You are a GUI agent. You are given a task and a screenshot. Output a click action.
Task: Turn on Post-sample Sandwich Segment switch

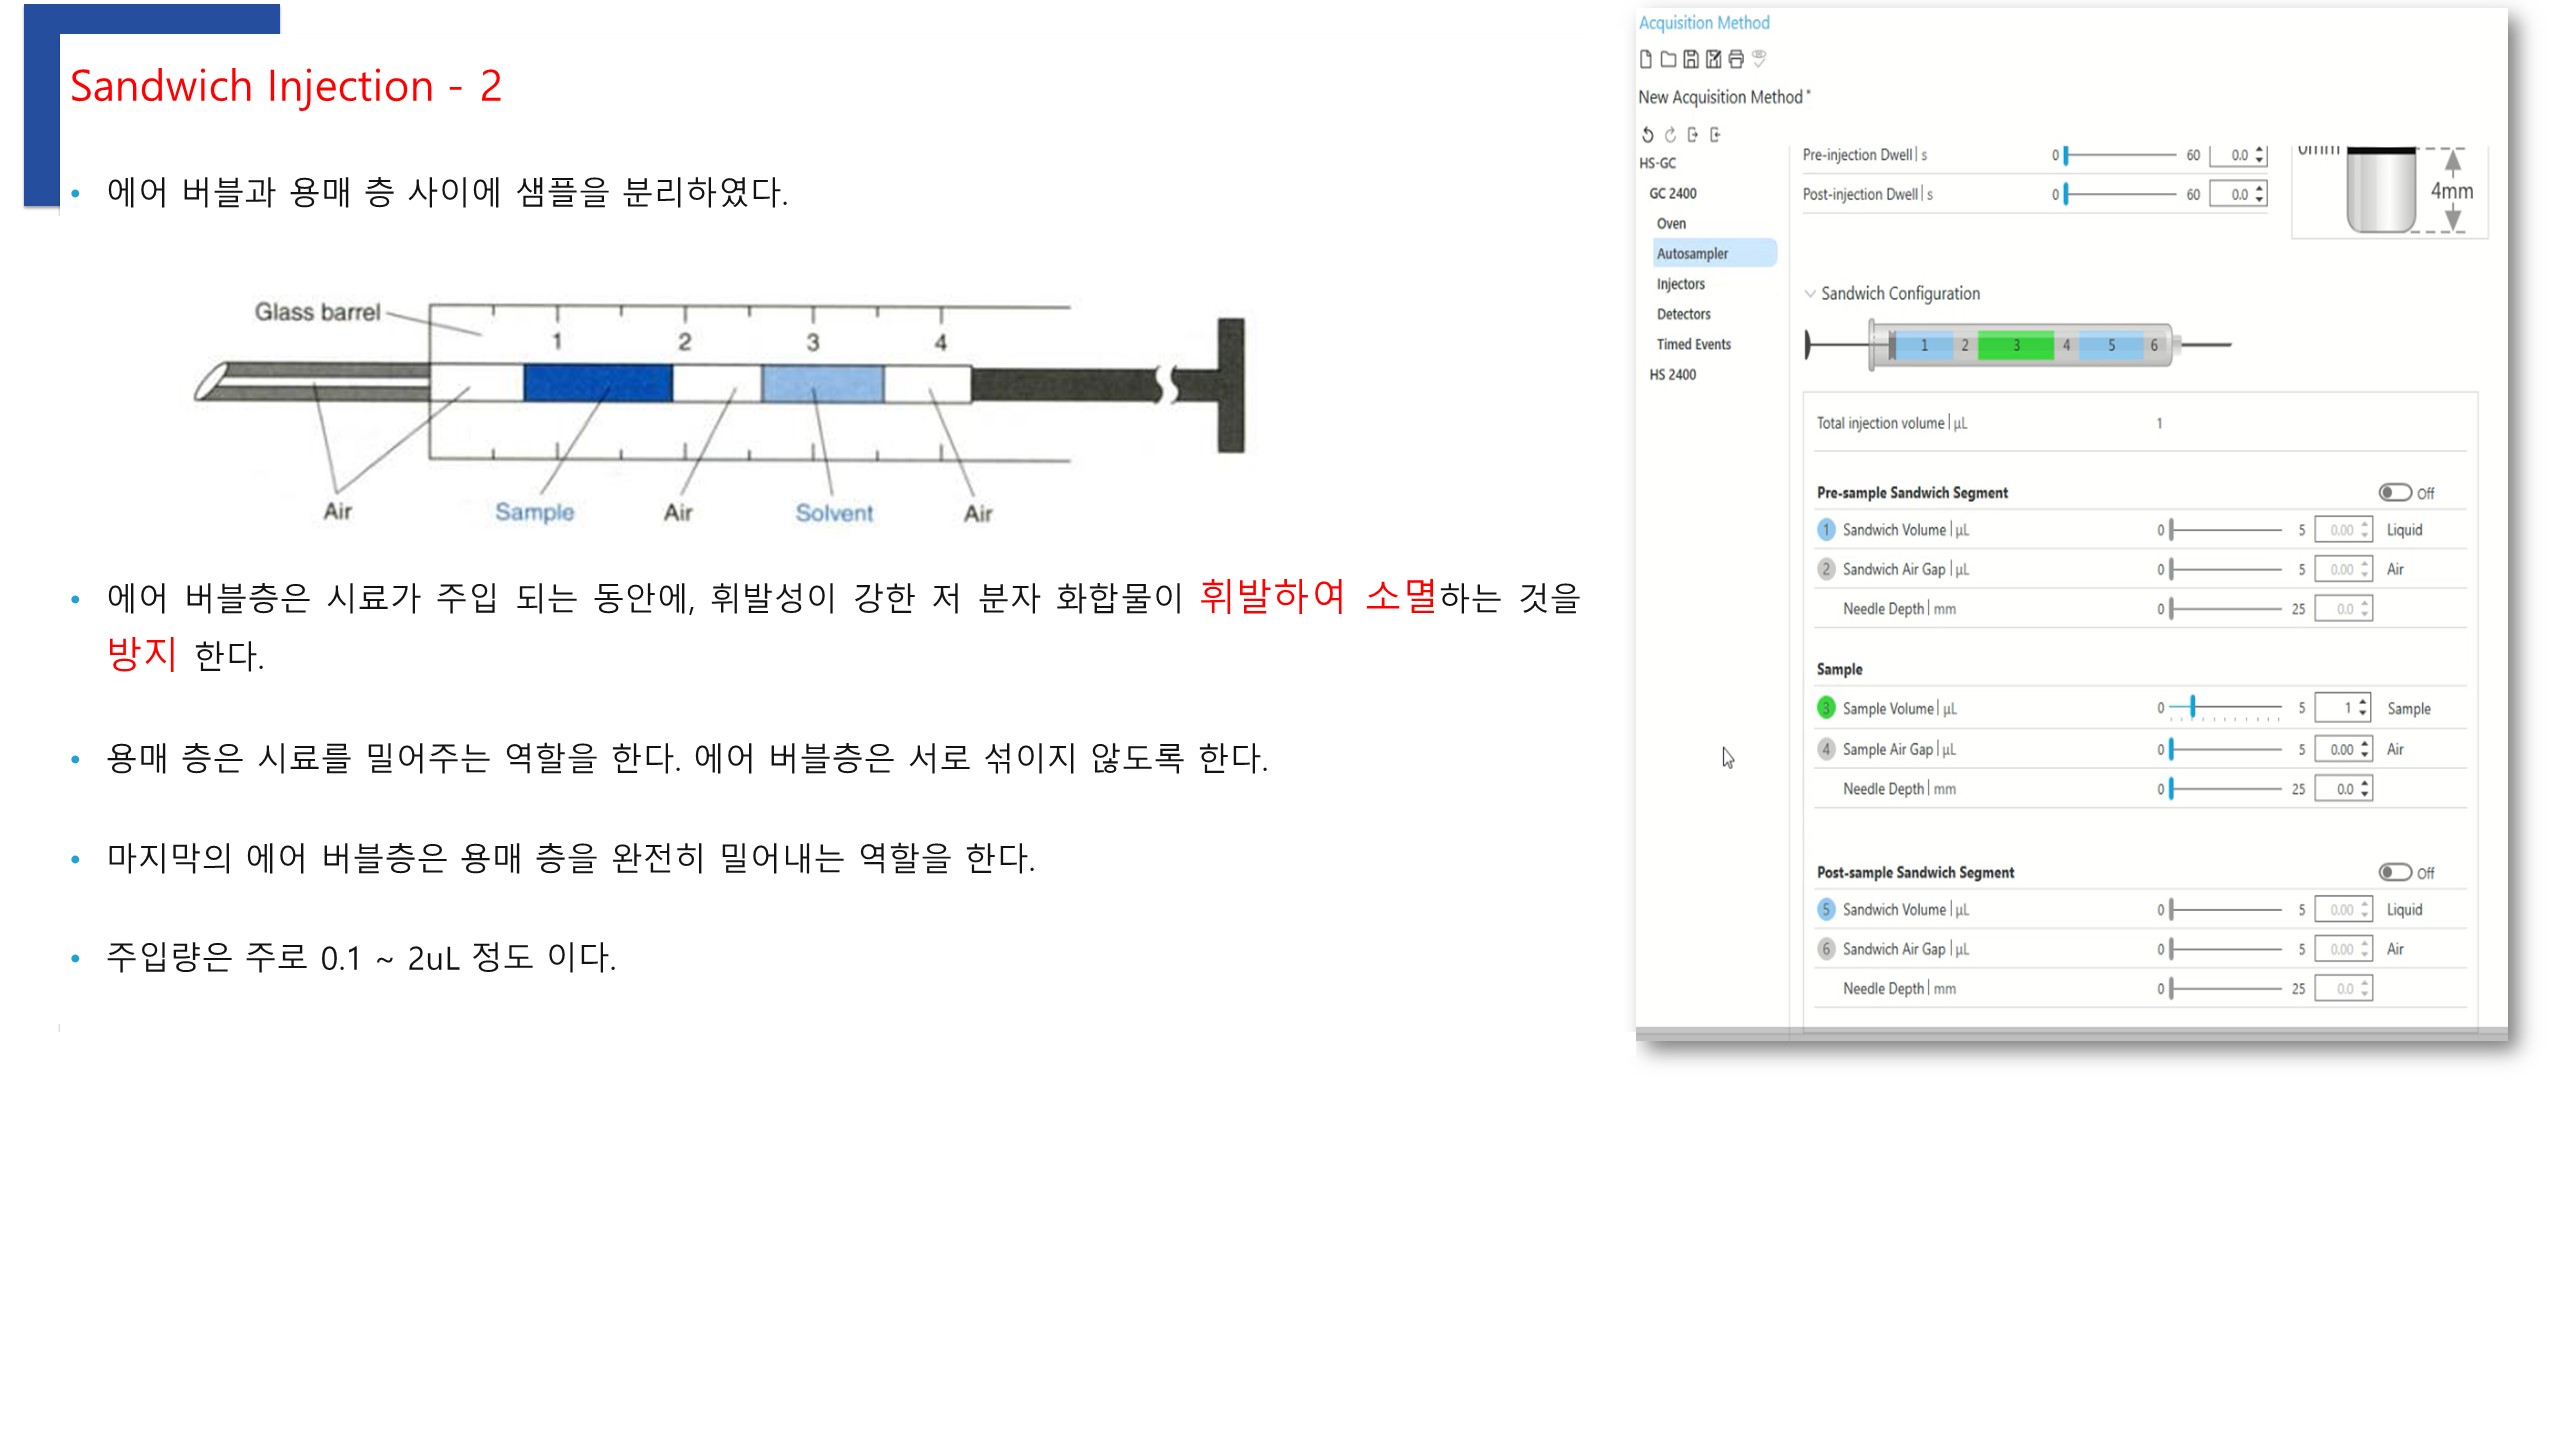point(2394,872)
